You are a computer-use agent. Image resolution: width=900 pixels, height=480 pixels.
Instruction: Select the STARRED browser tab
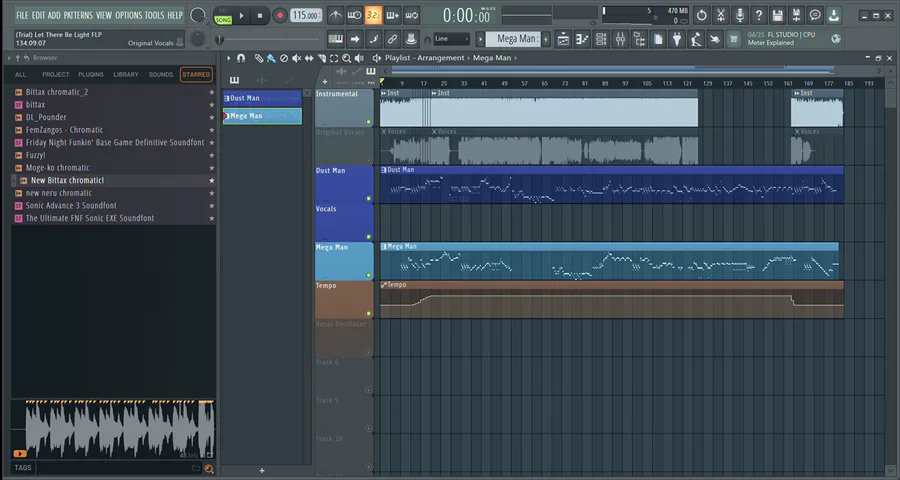(x=196, y=75)
